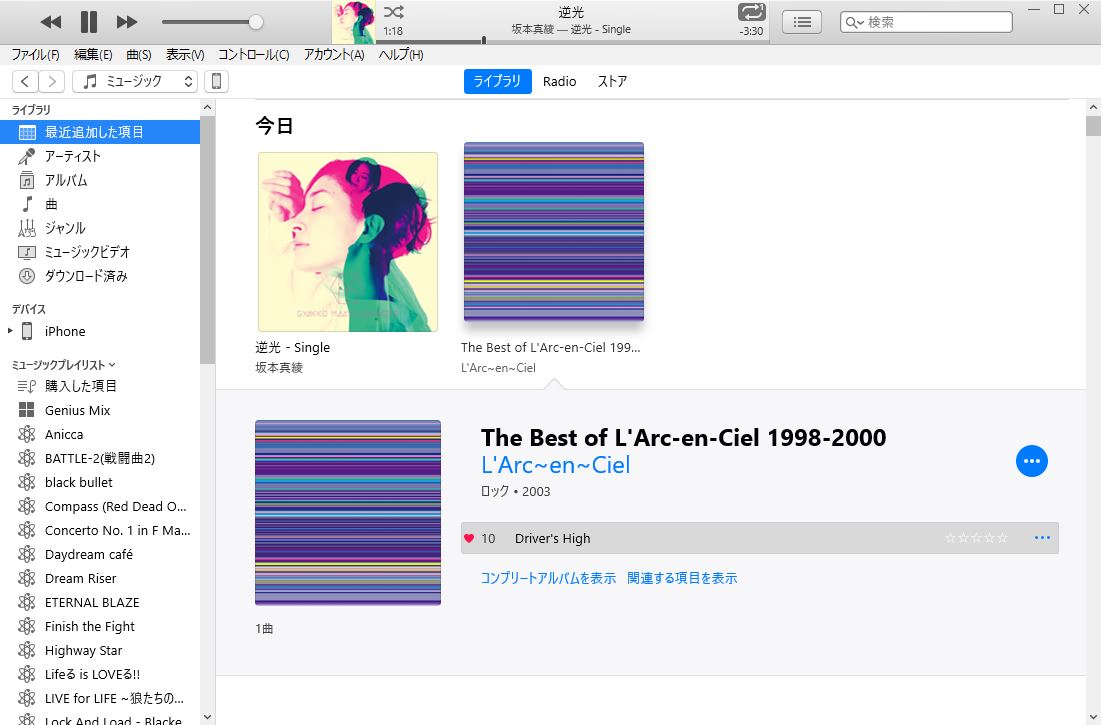Open the blue album more-options button
1101x725 pixels.
[x=1031, y=461]
